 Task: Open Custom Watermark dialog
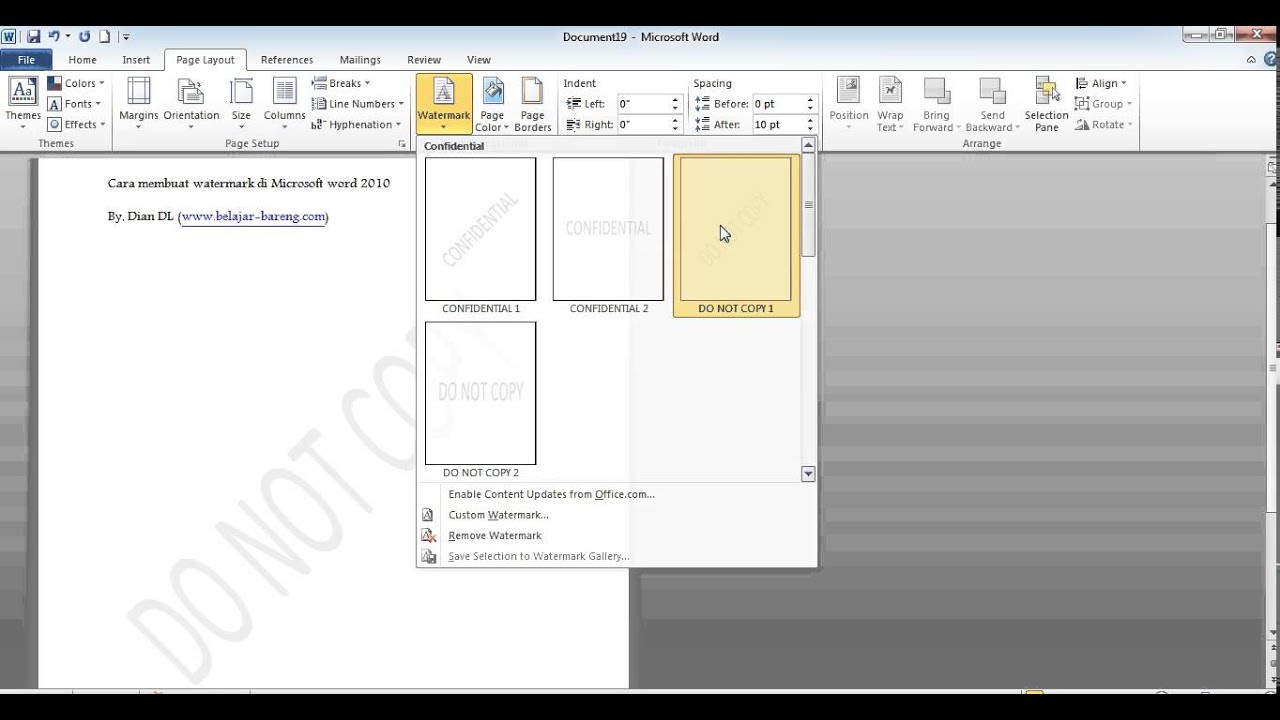[498, 515]
